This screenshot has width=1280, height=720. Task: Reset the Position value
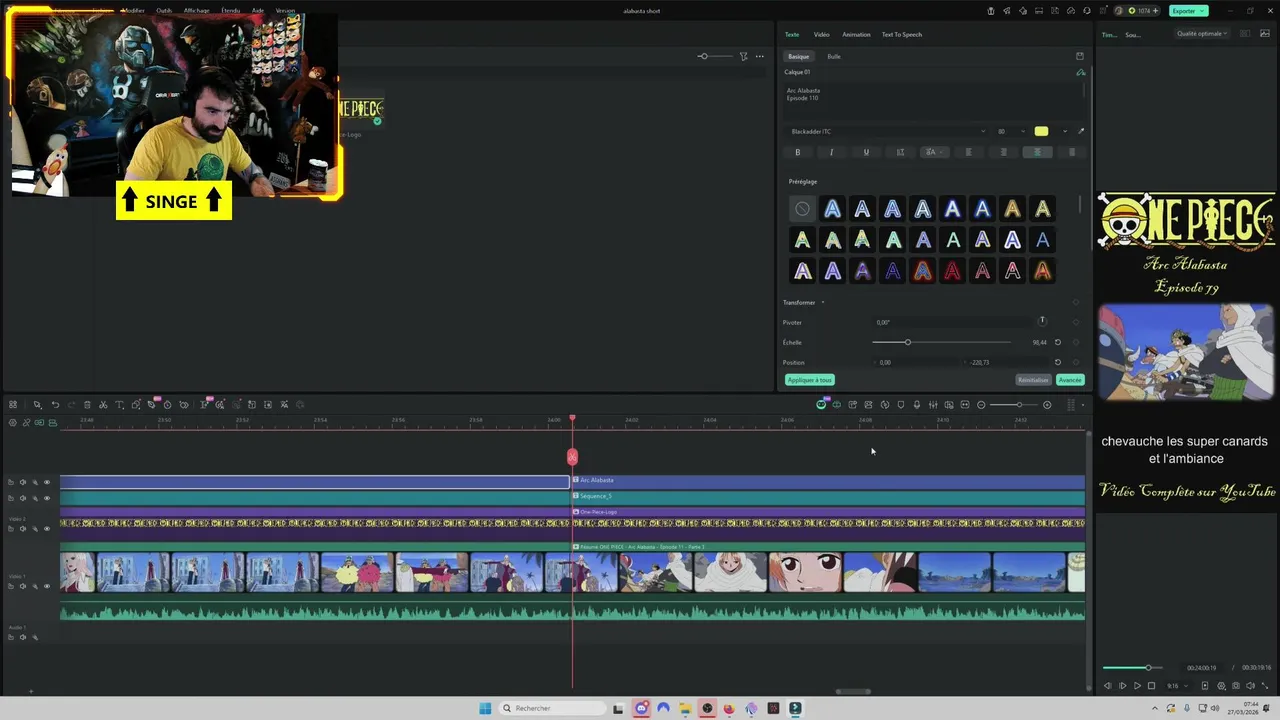tap(1058, 362)
